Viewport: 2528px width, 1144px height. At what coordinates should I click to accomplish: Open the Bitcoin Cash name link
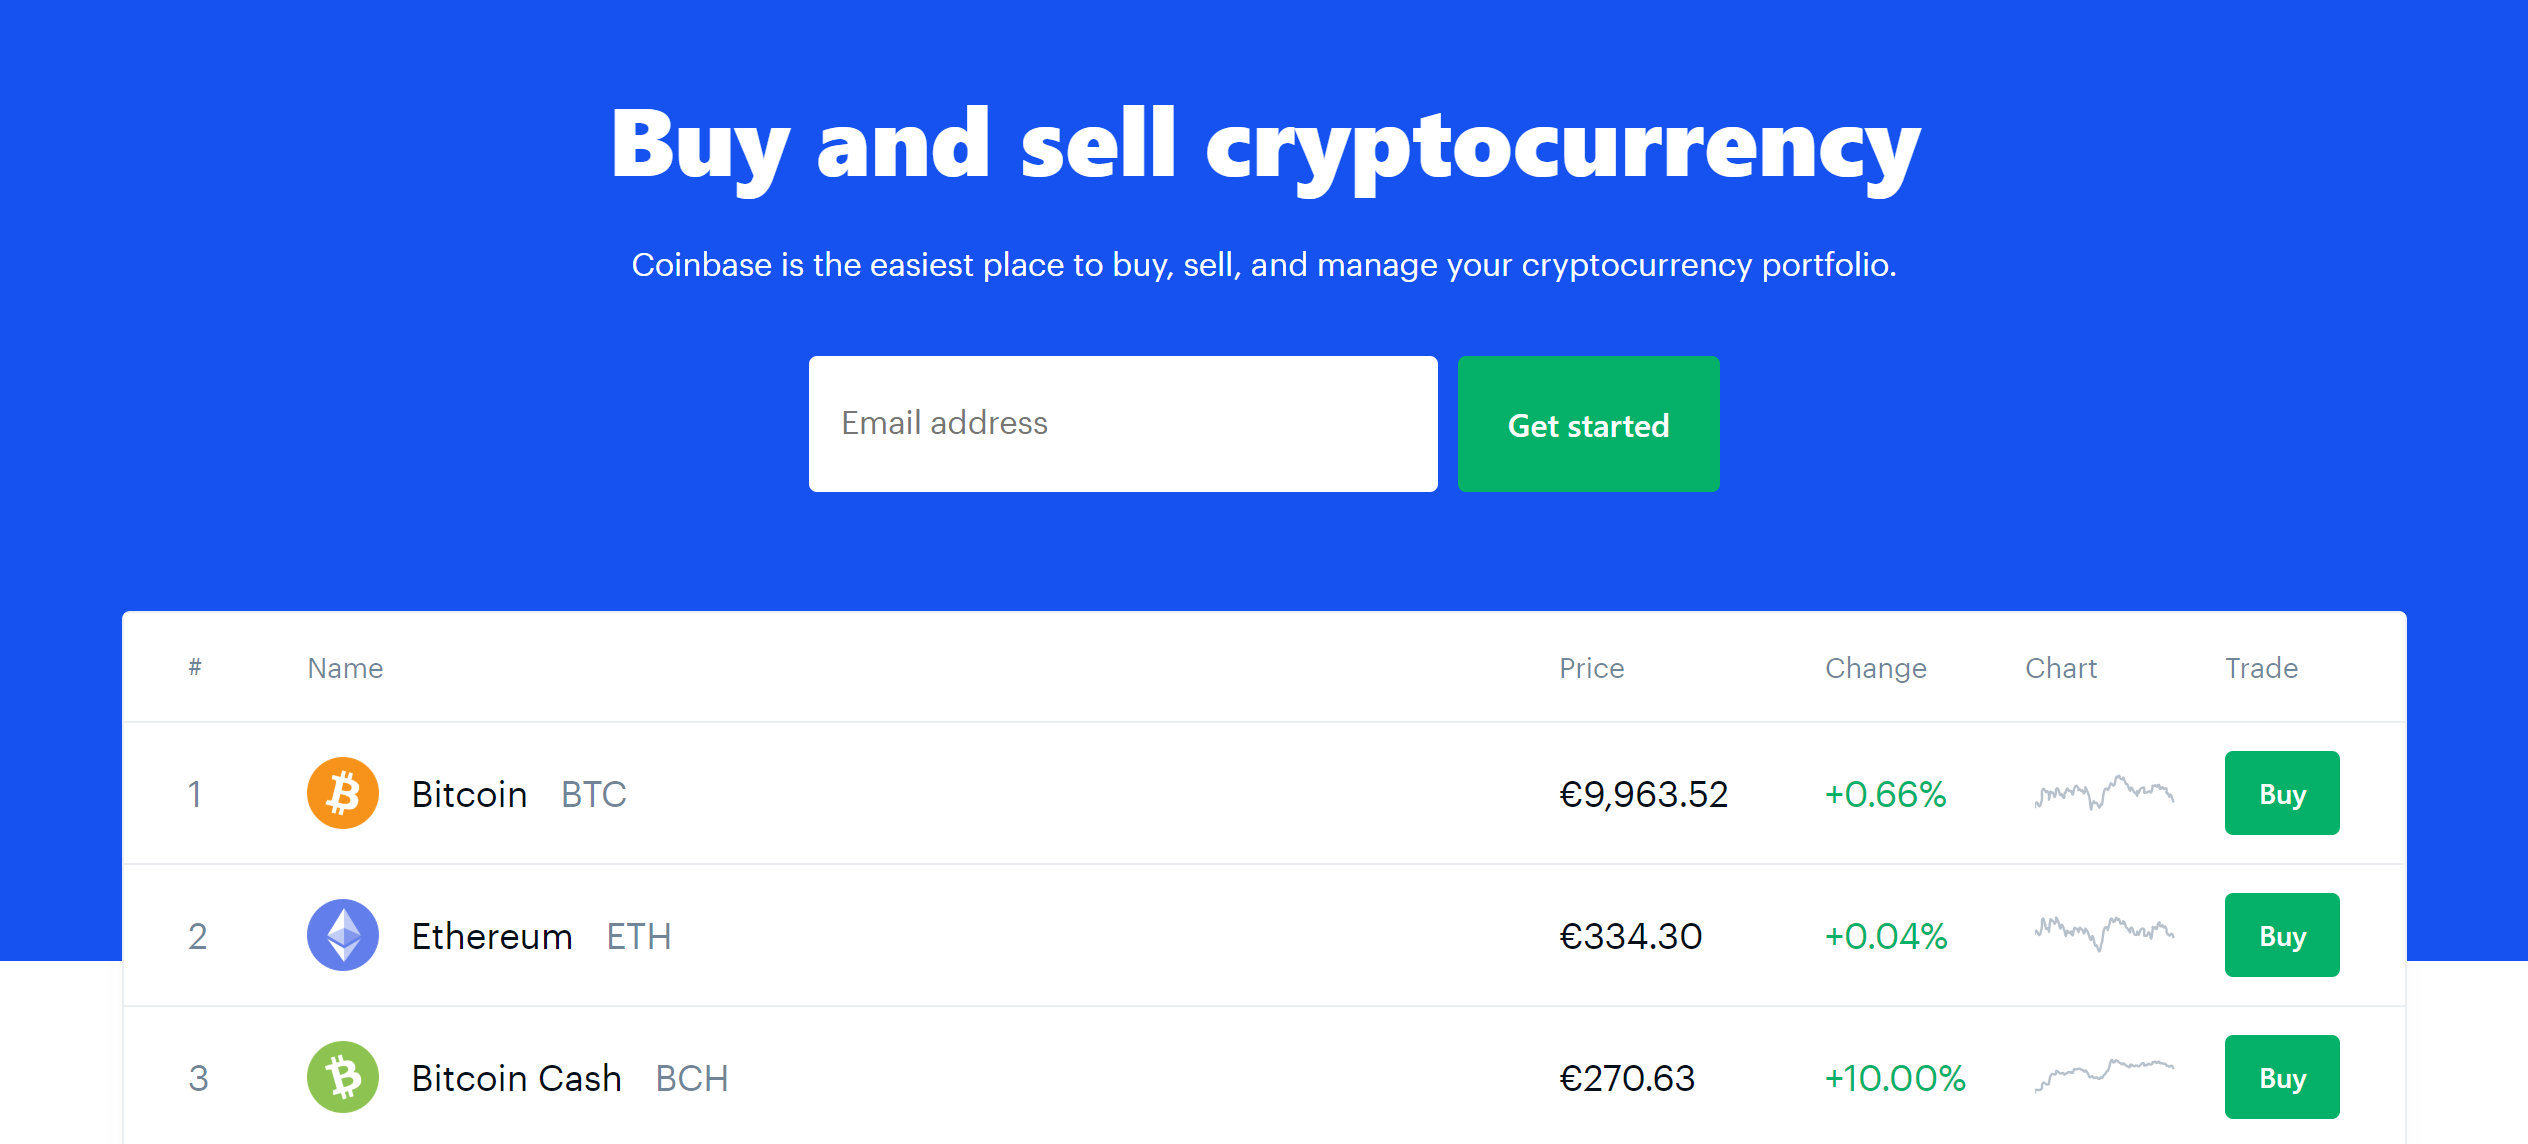516,1078
